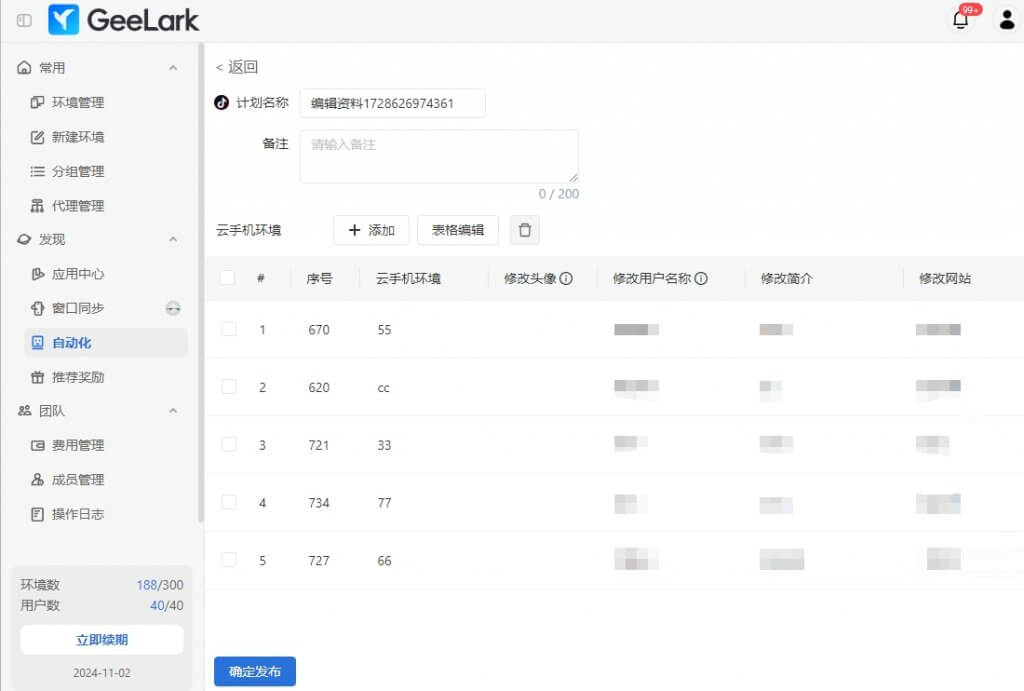The height and width of the screenshot is (691, 1024).
Task: Click the GeeLark logo
Action: (124, 20)
